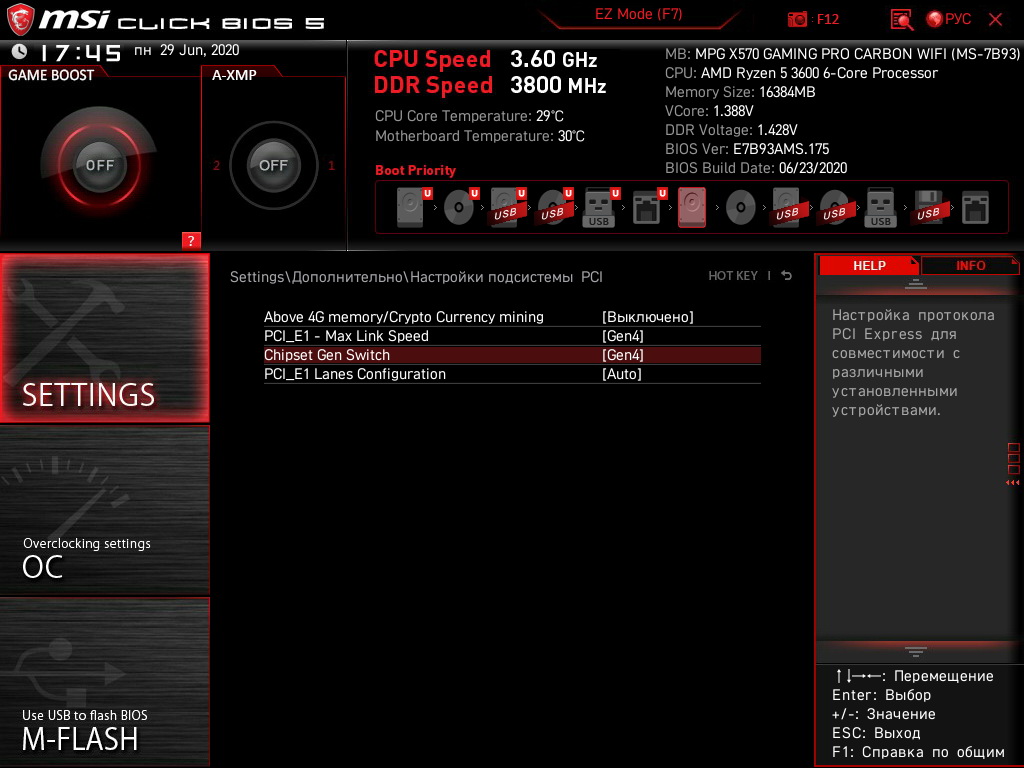Viewport: 1024px width, 768px height.
Task: Click the CPU Core Temperature 29°C line
Action: tap(469, 116)
